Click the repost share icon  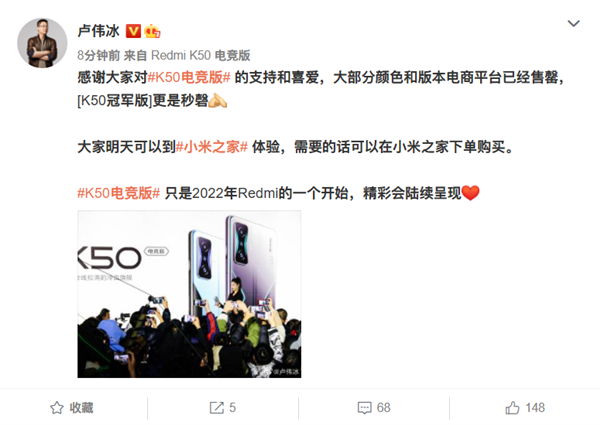pyautogui.click(x=217, y=408)
